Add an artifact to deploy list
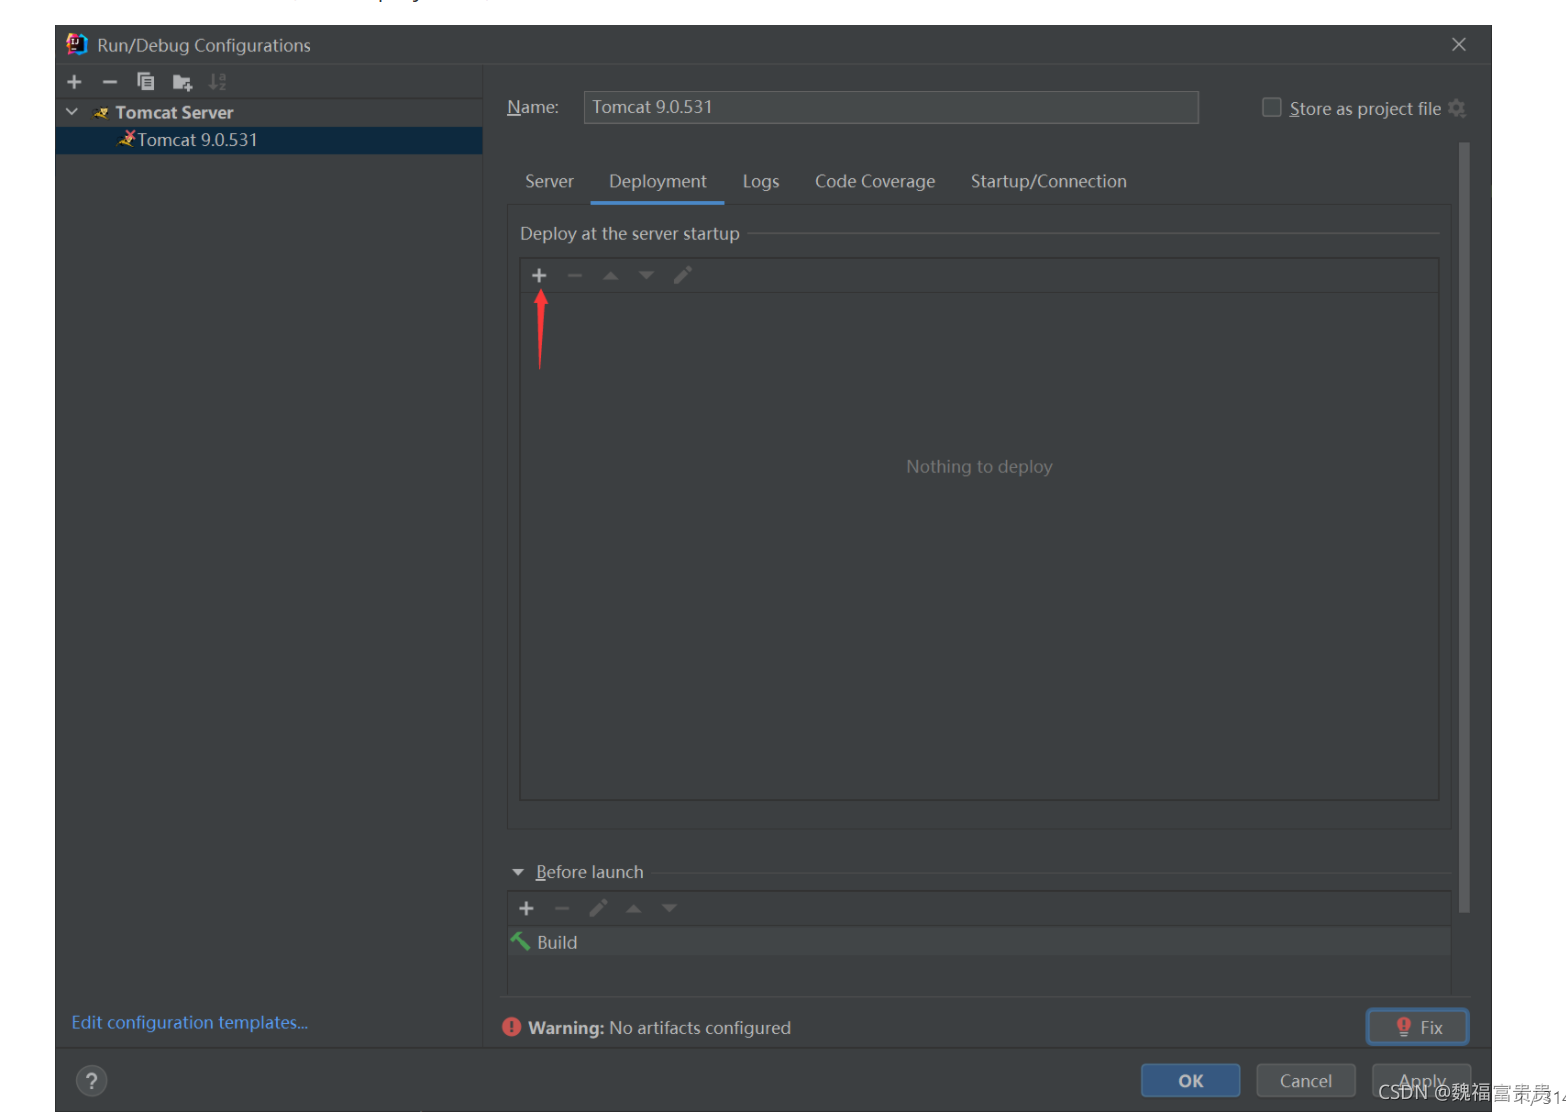The image size is (1566, 1112). (539, 275)
